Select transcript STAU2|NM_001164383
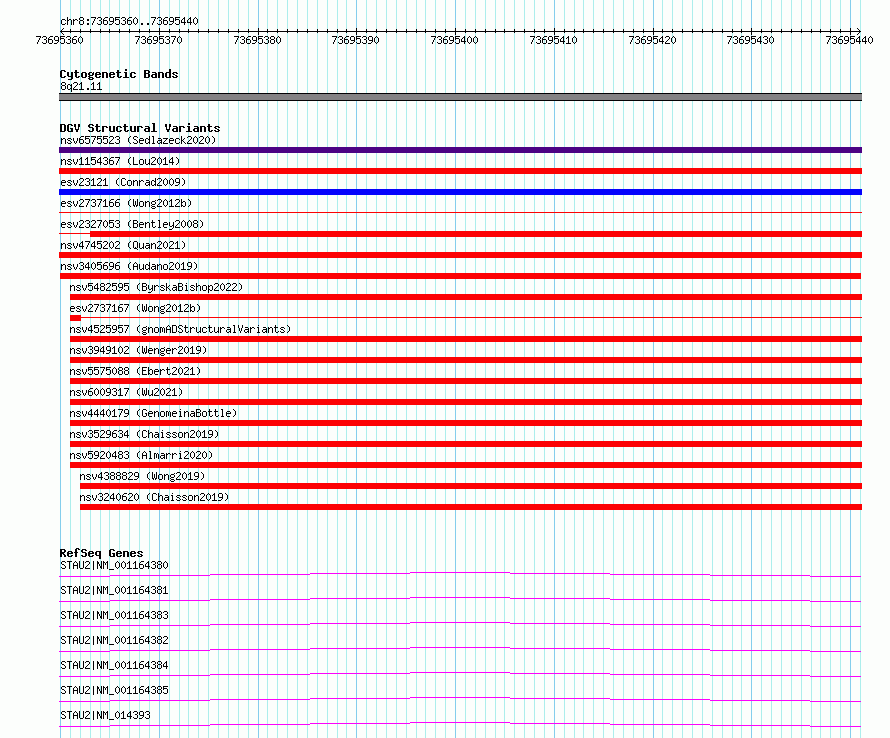 pos(114,615)
